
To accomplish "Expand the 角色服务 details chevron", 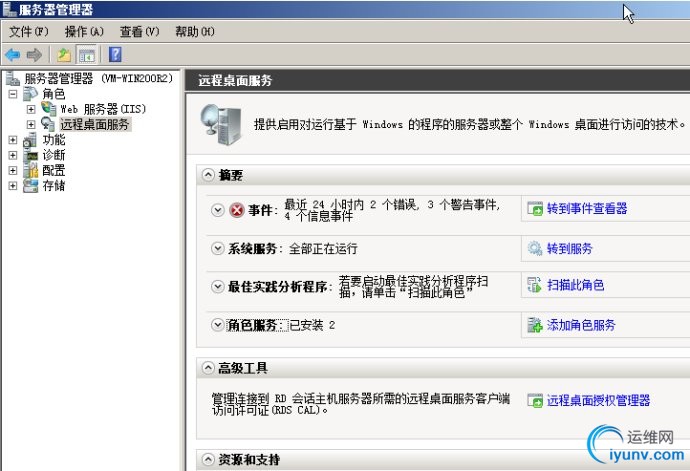I will [217, 325].
